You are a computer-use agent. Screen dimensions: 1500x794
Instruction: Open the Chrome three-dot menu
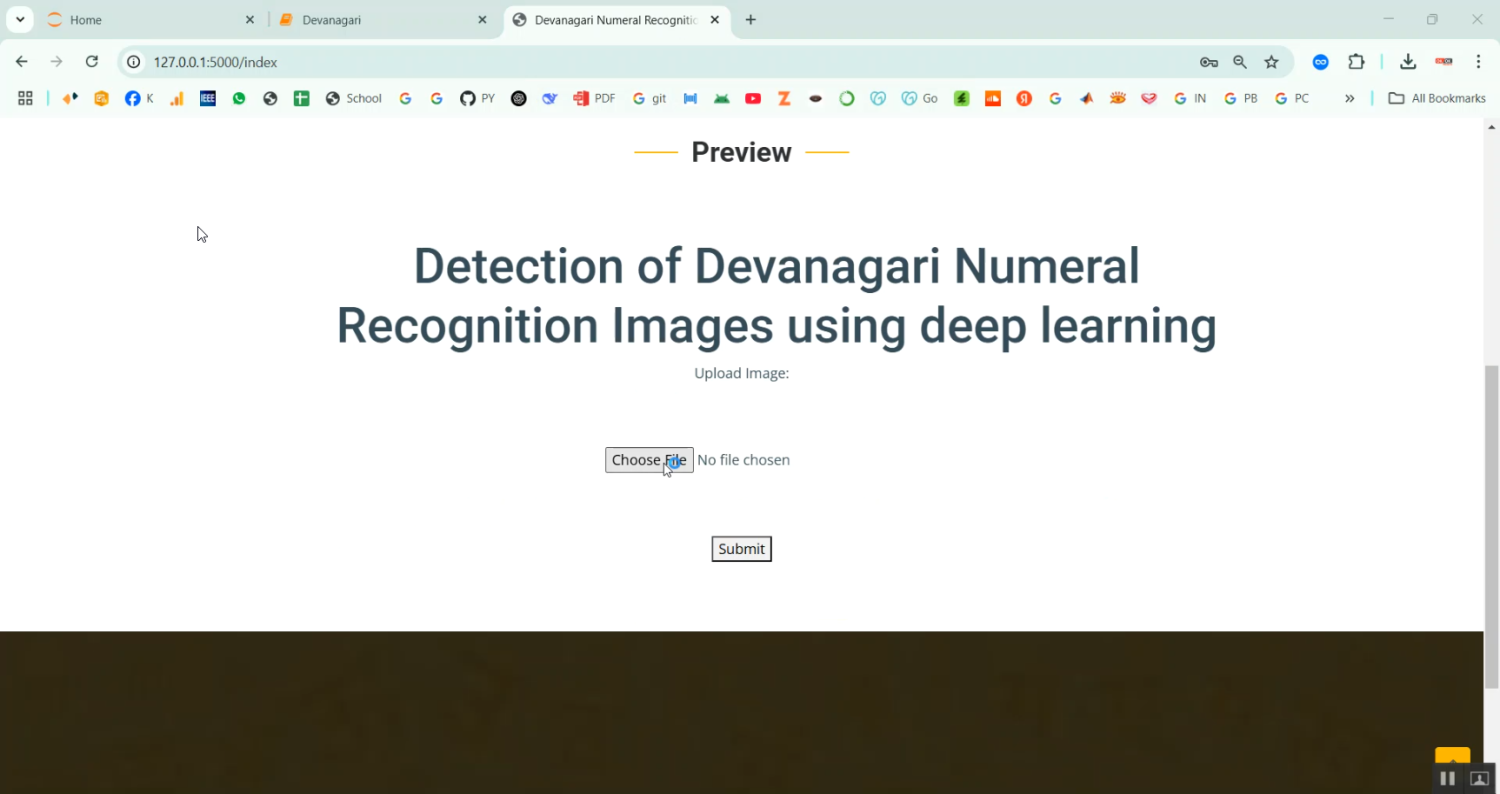1478,62
